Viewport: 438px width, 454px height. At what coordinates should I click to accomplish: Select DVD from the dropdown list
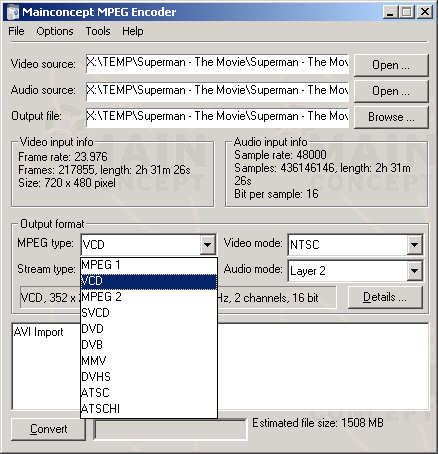tap(149, 329)
